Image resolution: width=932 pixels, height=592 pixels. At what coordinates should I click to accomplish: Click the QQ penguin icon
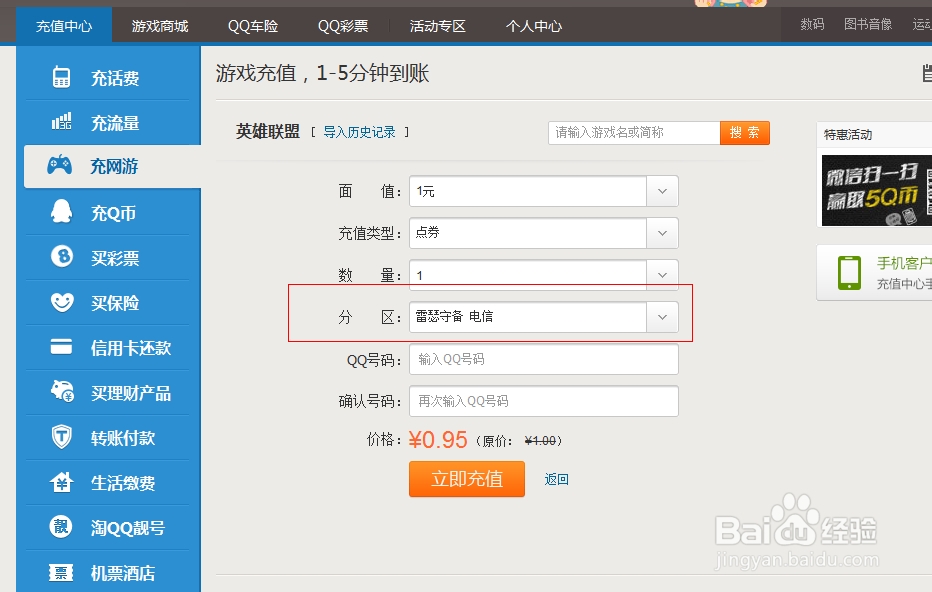coord(61,211)
